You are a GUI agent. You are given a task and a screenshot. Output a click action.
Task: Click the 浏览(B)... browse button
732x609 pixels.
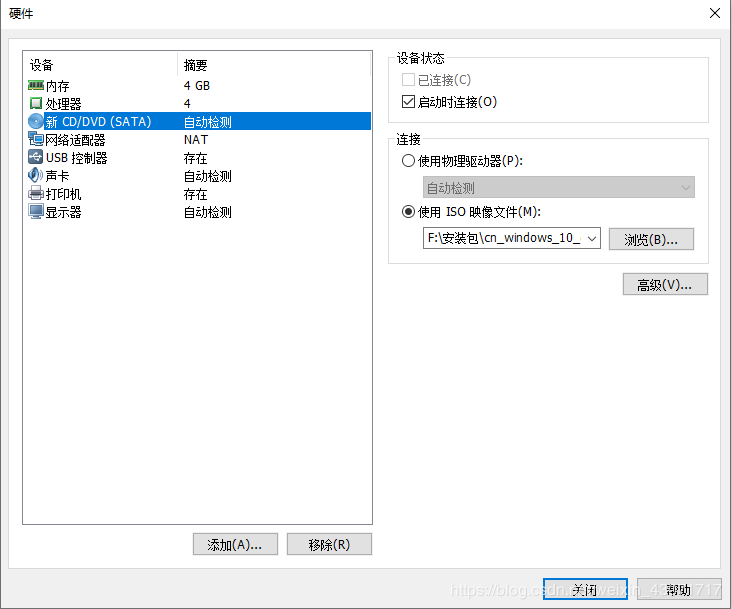(x=651, y=239)
